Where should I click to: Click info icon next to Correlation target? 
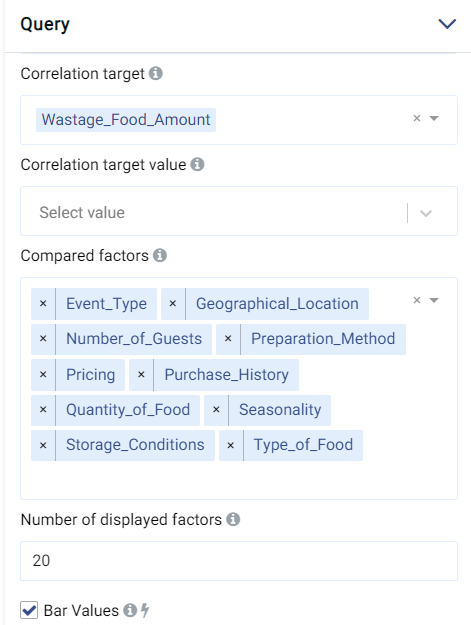coord(155,73)
